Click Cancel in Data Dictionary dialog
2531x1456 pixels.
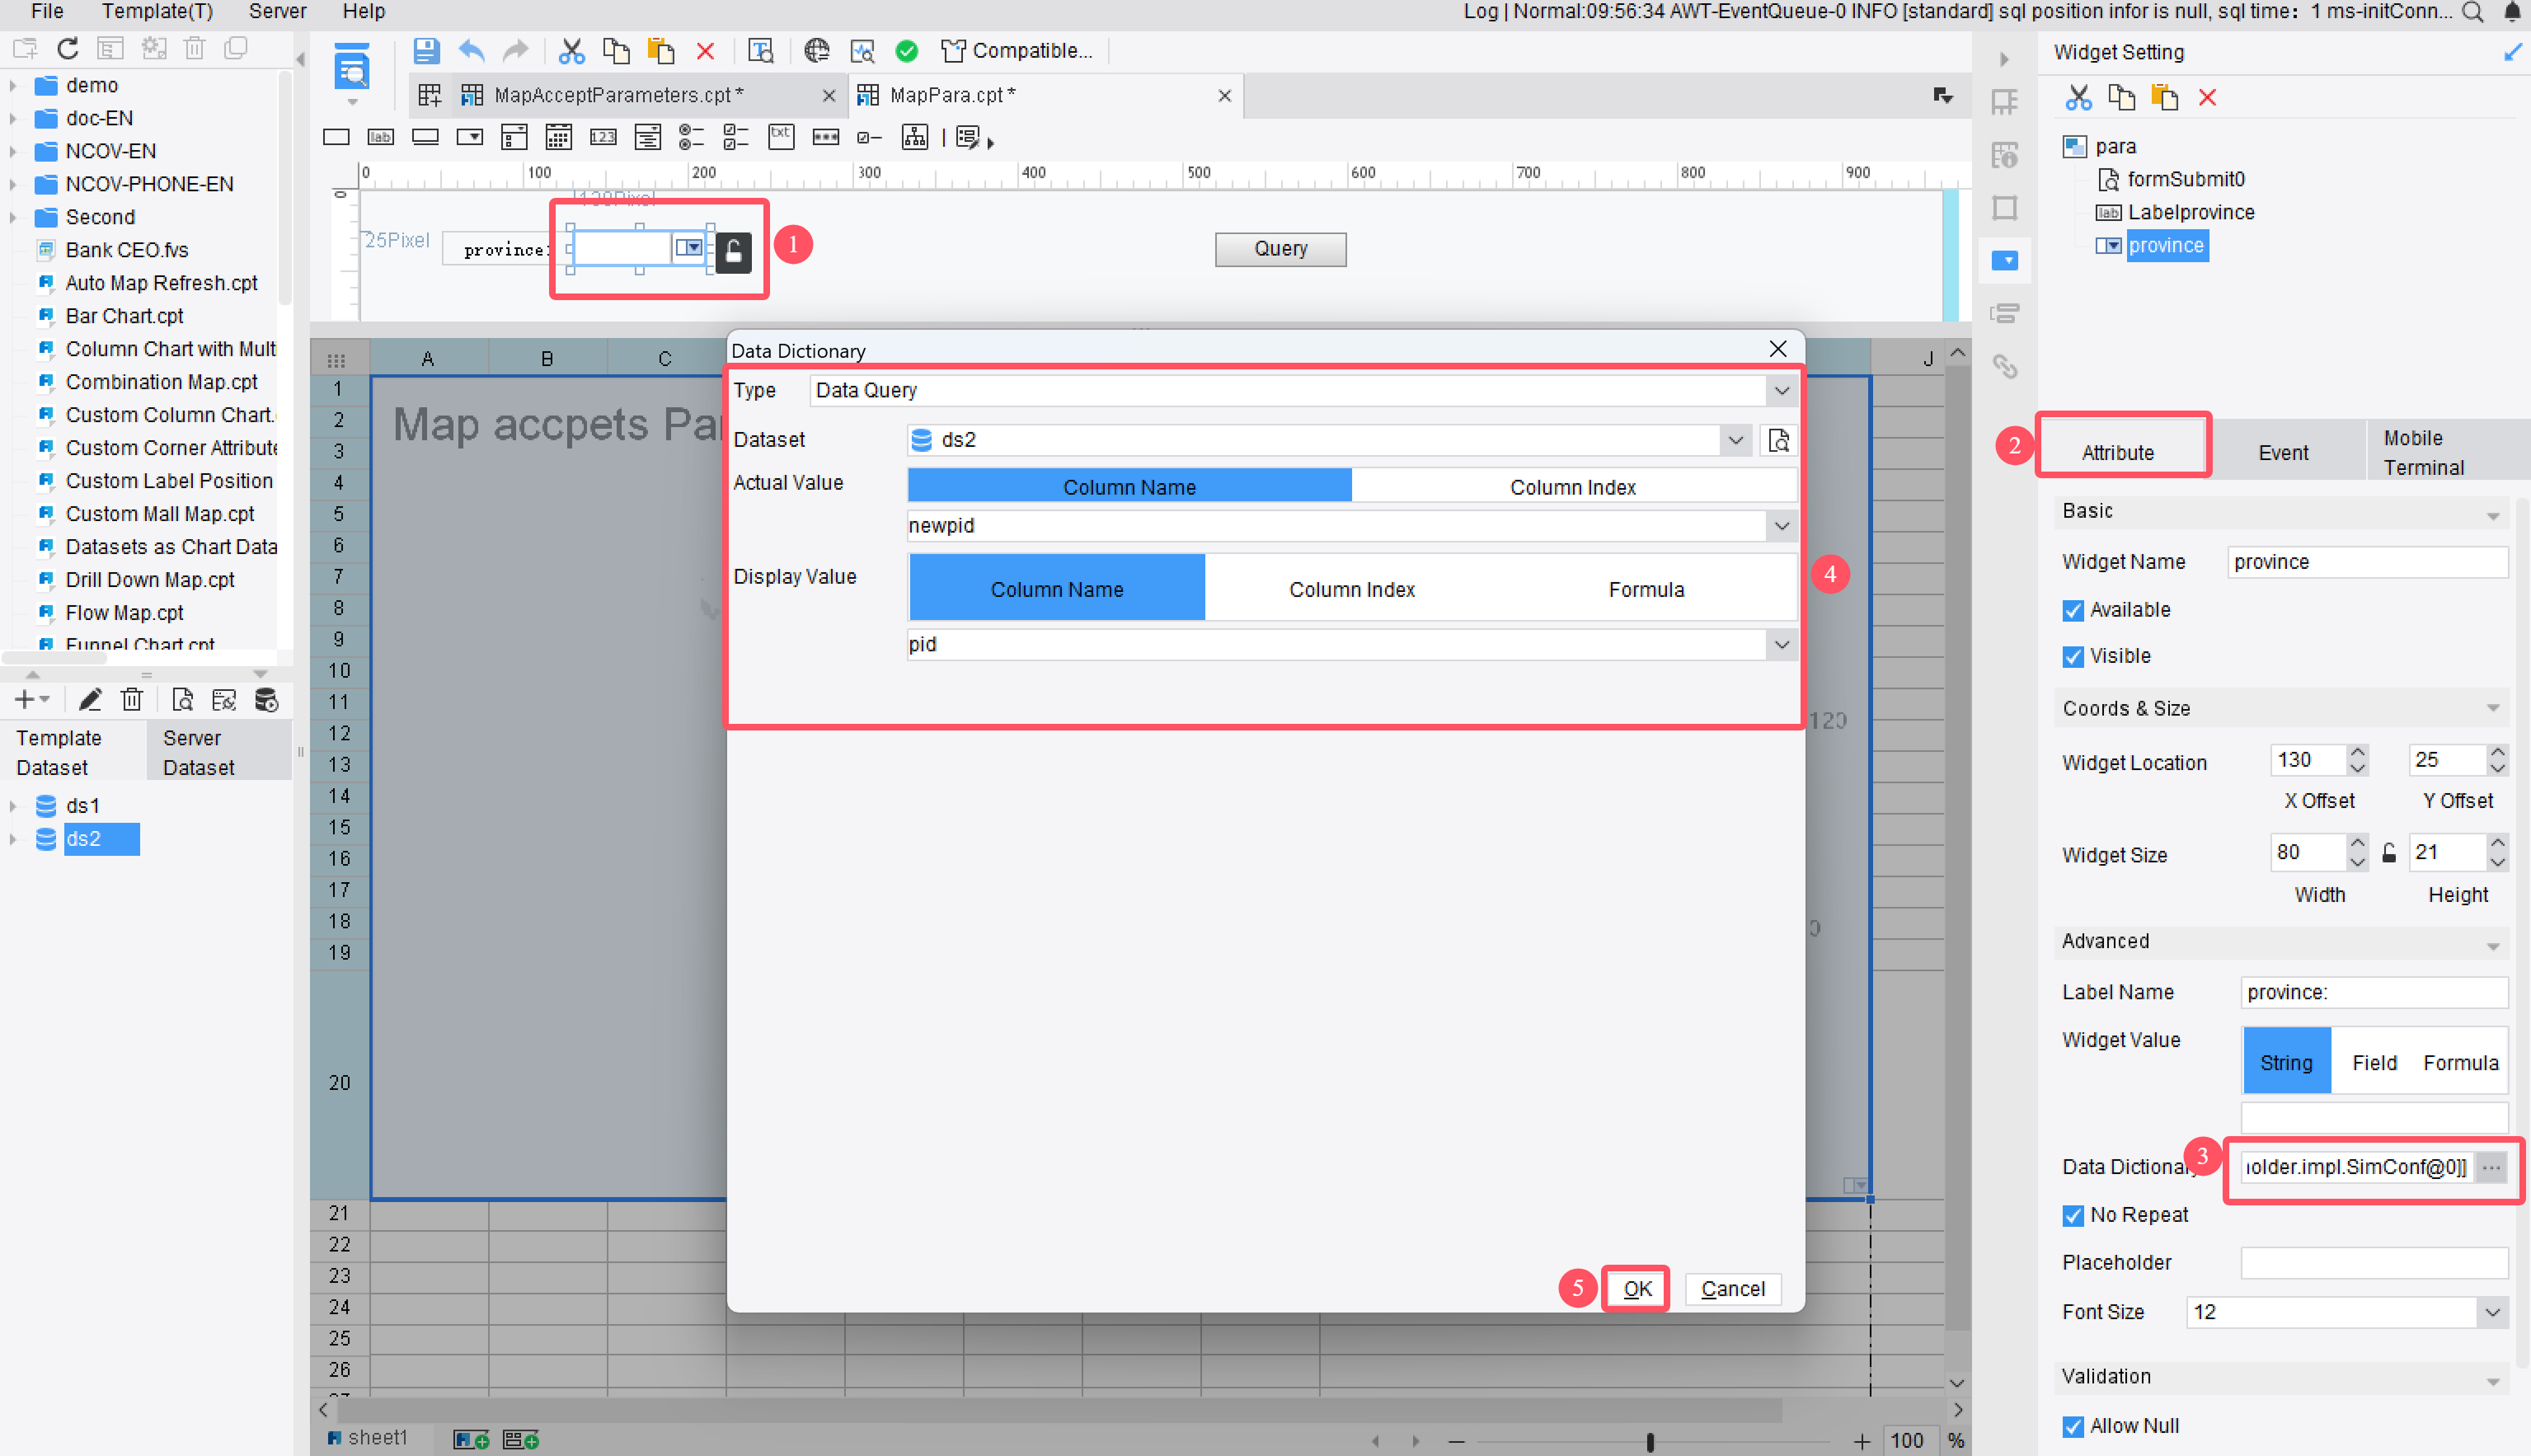click(1732, 1288)
